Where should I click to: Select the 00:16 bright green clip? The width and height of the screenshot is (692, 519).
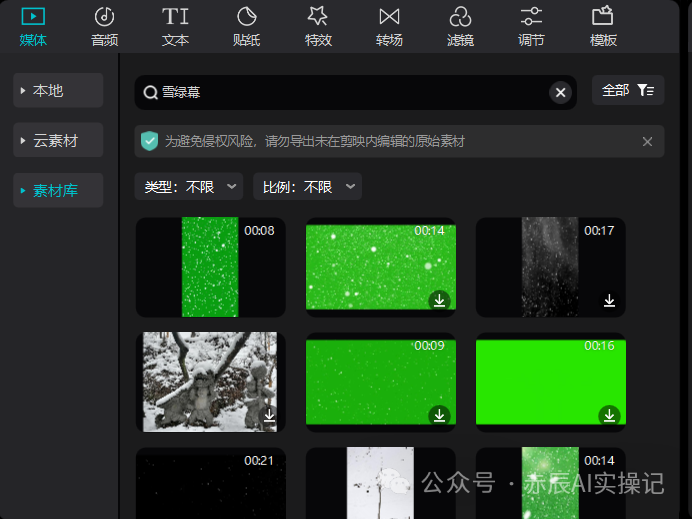tap(550, 382)
